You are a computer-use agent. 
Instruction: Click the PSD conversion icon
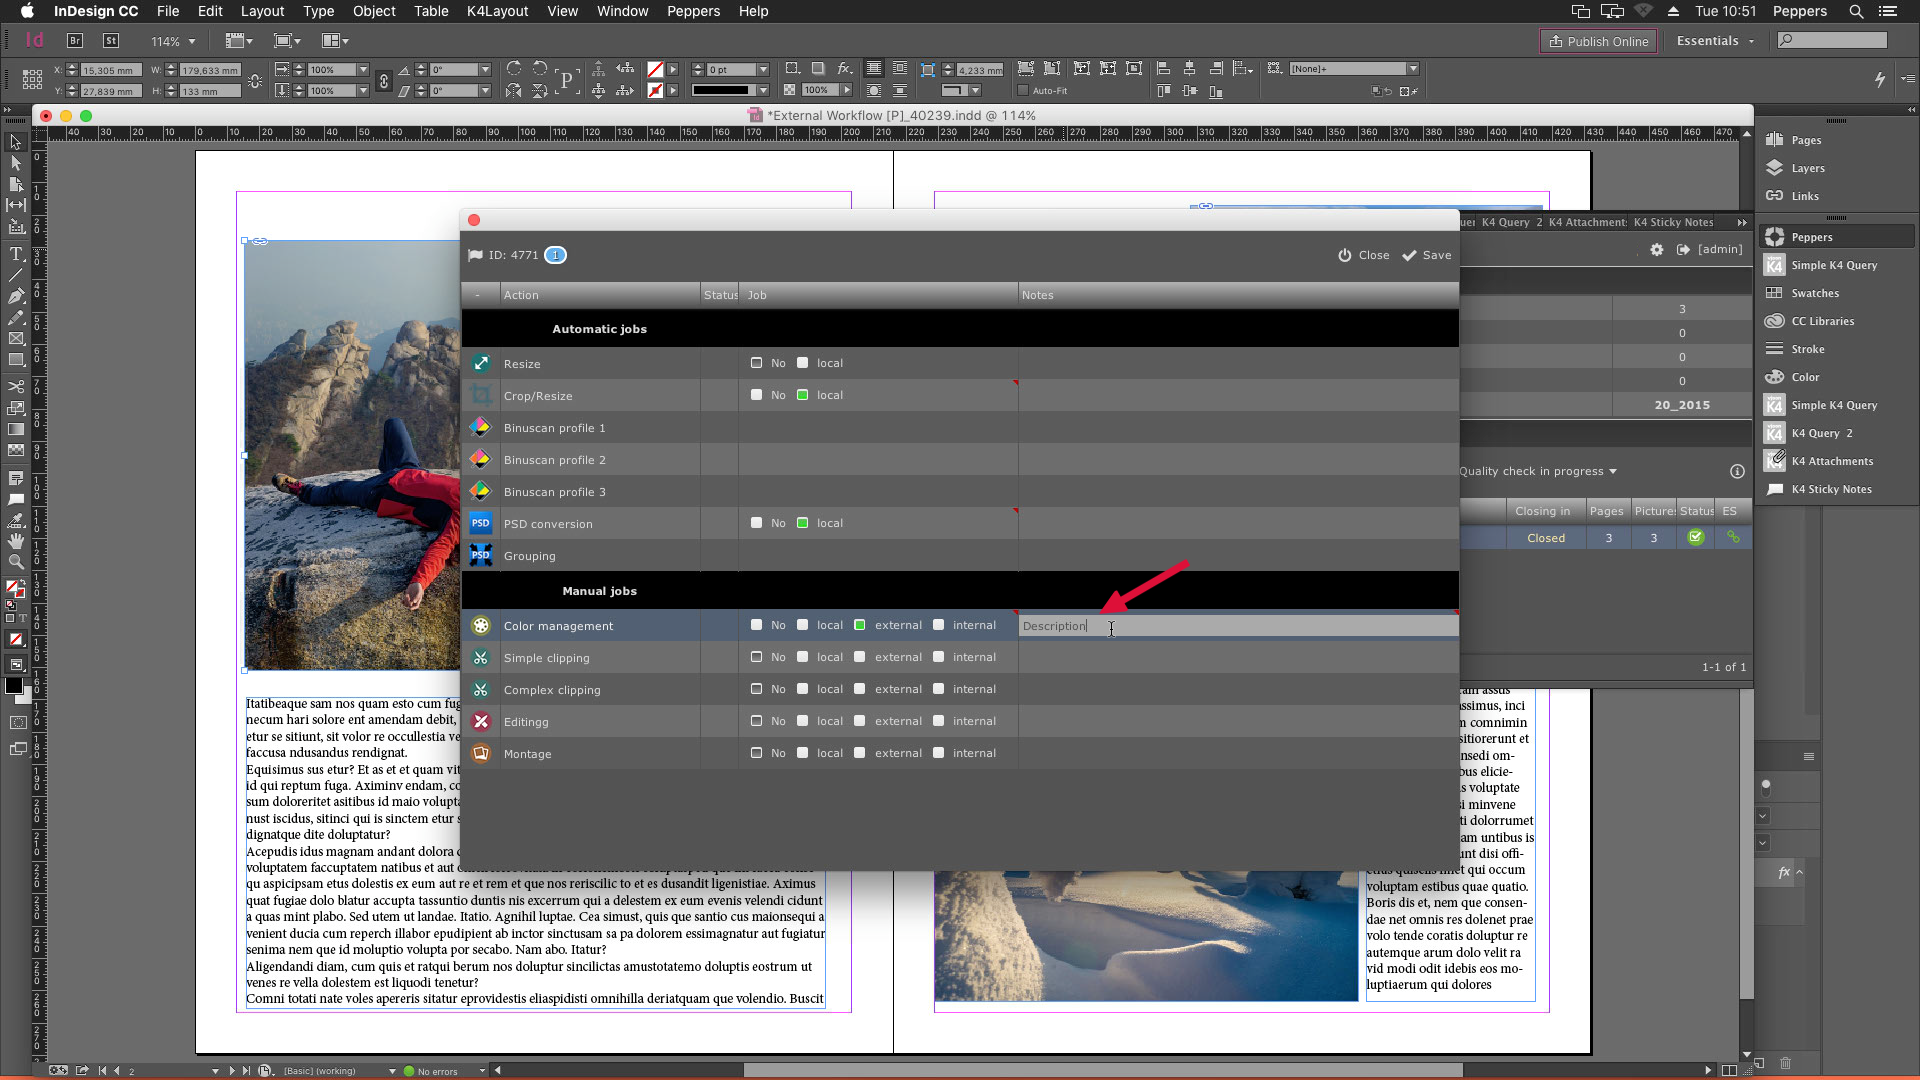point(481,523)
